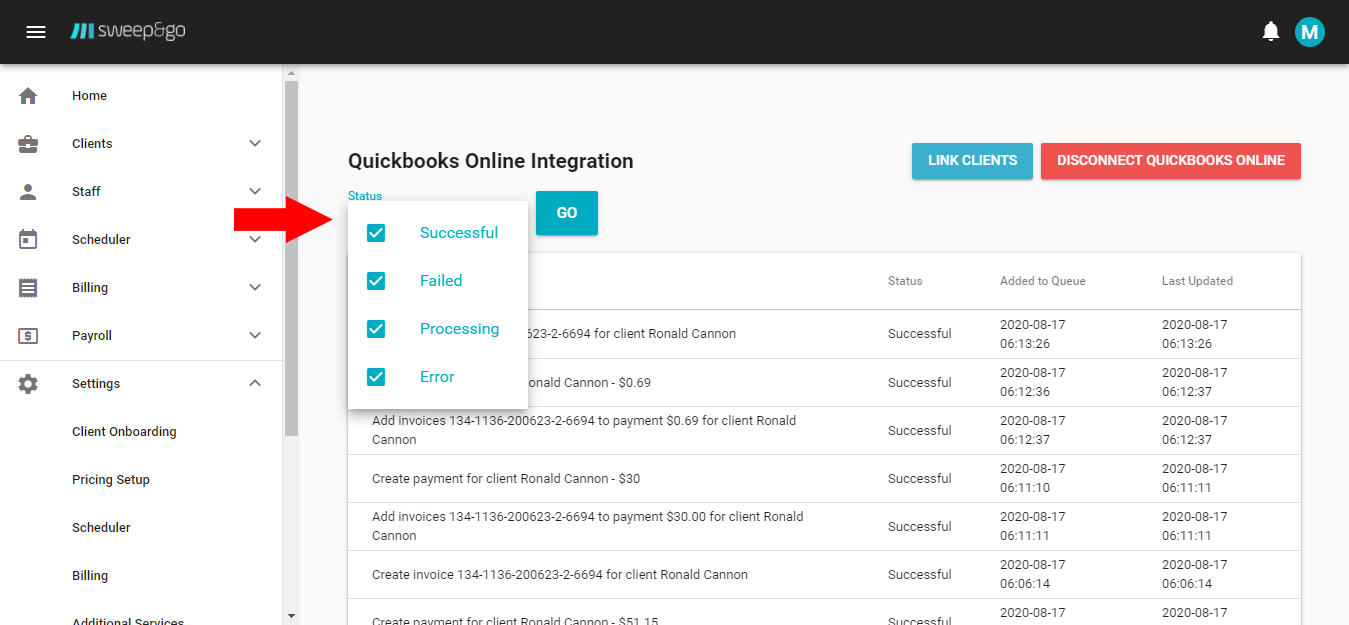The image size is (1349, 625).
Task: Uncheck the Processing checkbox
Action: [x=375, y=328]
